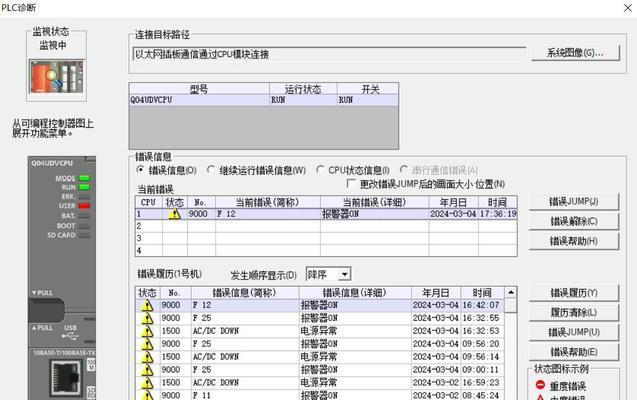Click the error history scroll up arrow

pyautogui.click(x=511, y=292)
